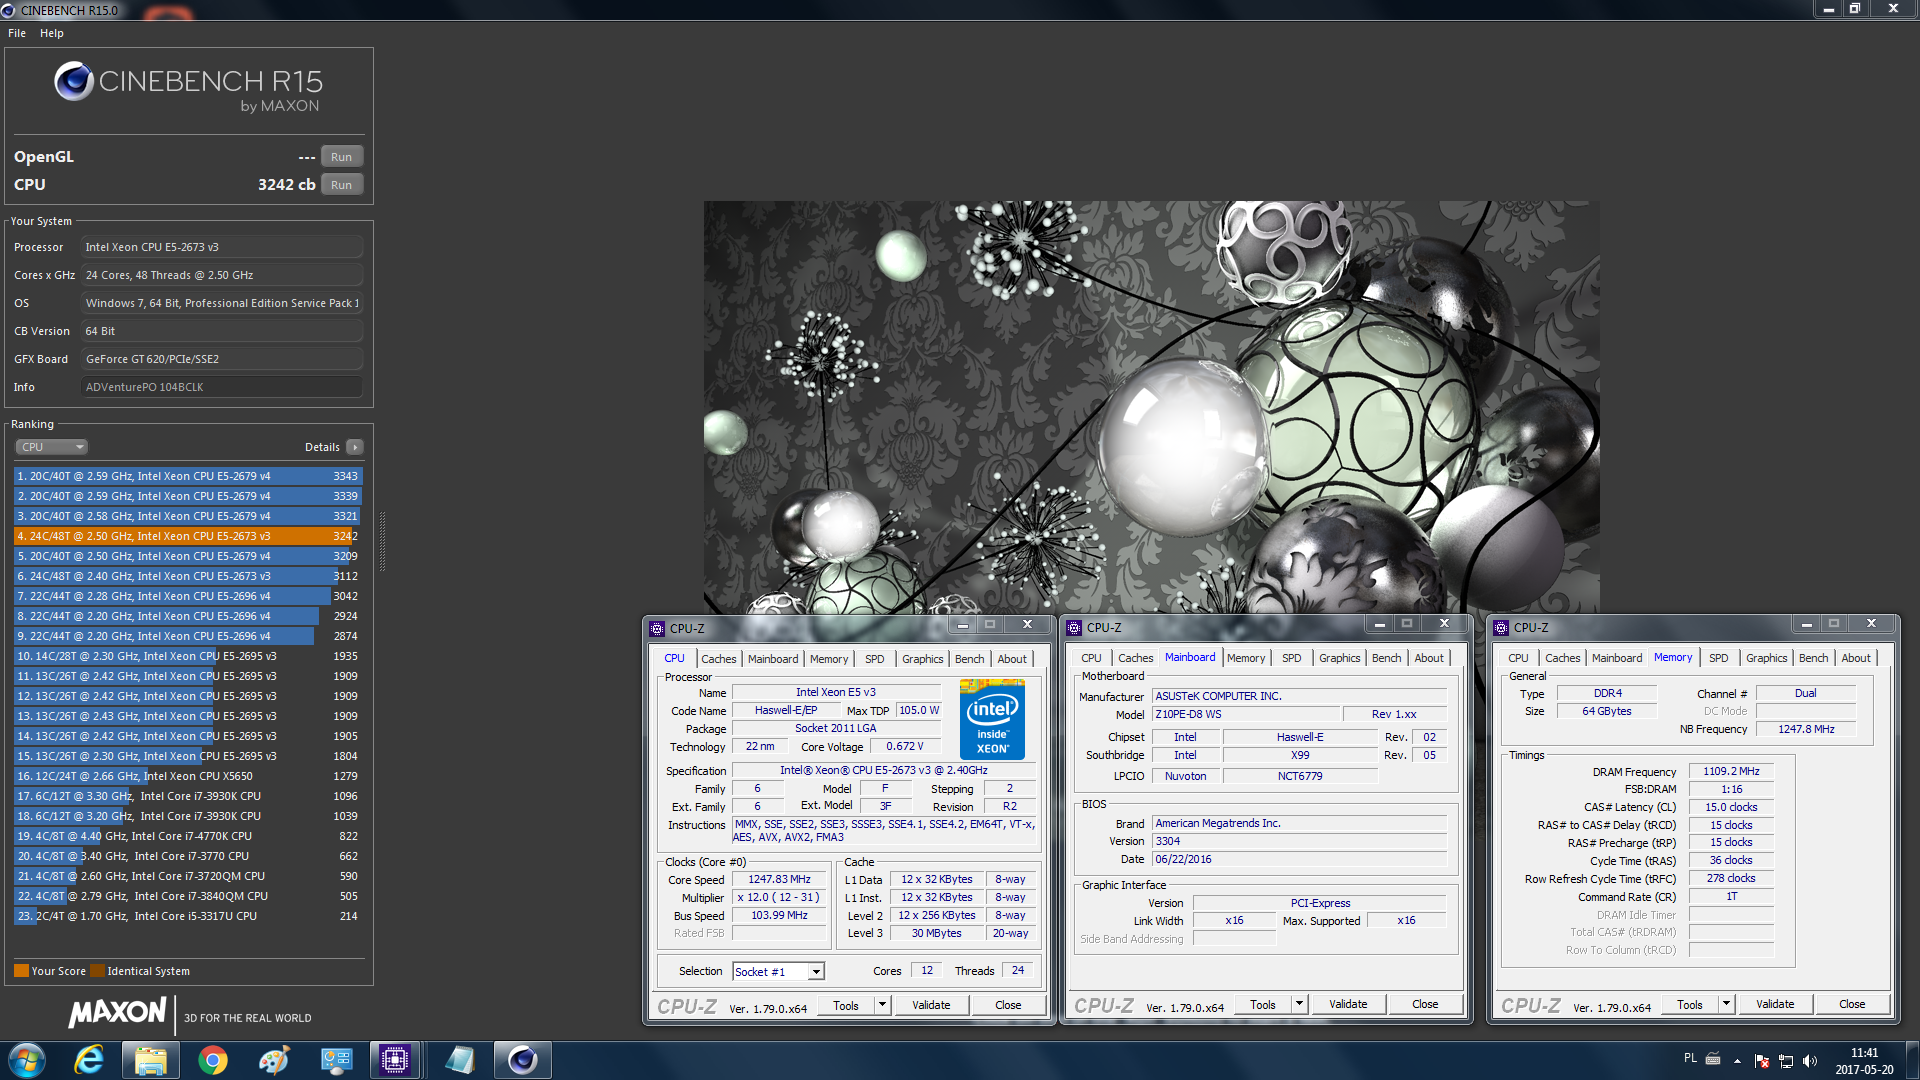The width and height of the screenshot is (1920, 1080).
Task: Open Caches tab in first CPU-Z window
Action: click(718, 659)
